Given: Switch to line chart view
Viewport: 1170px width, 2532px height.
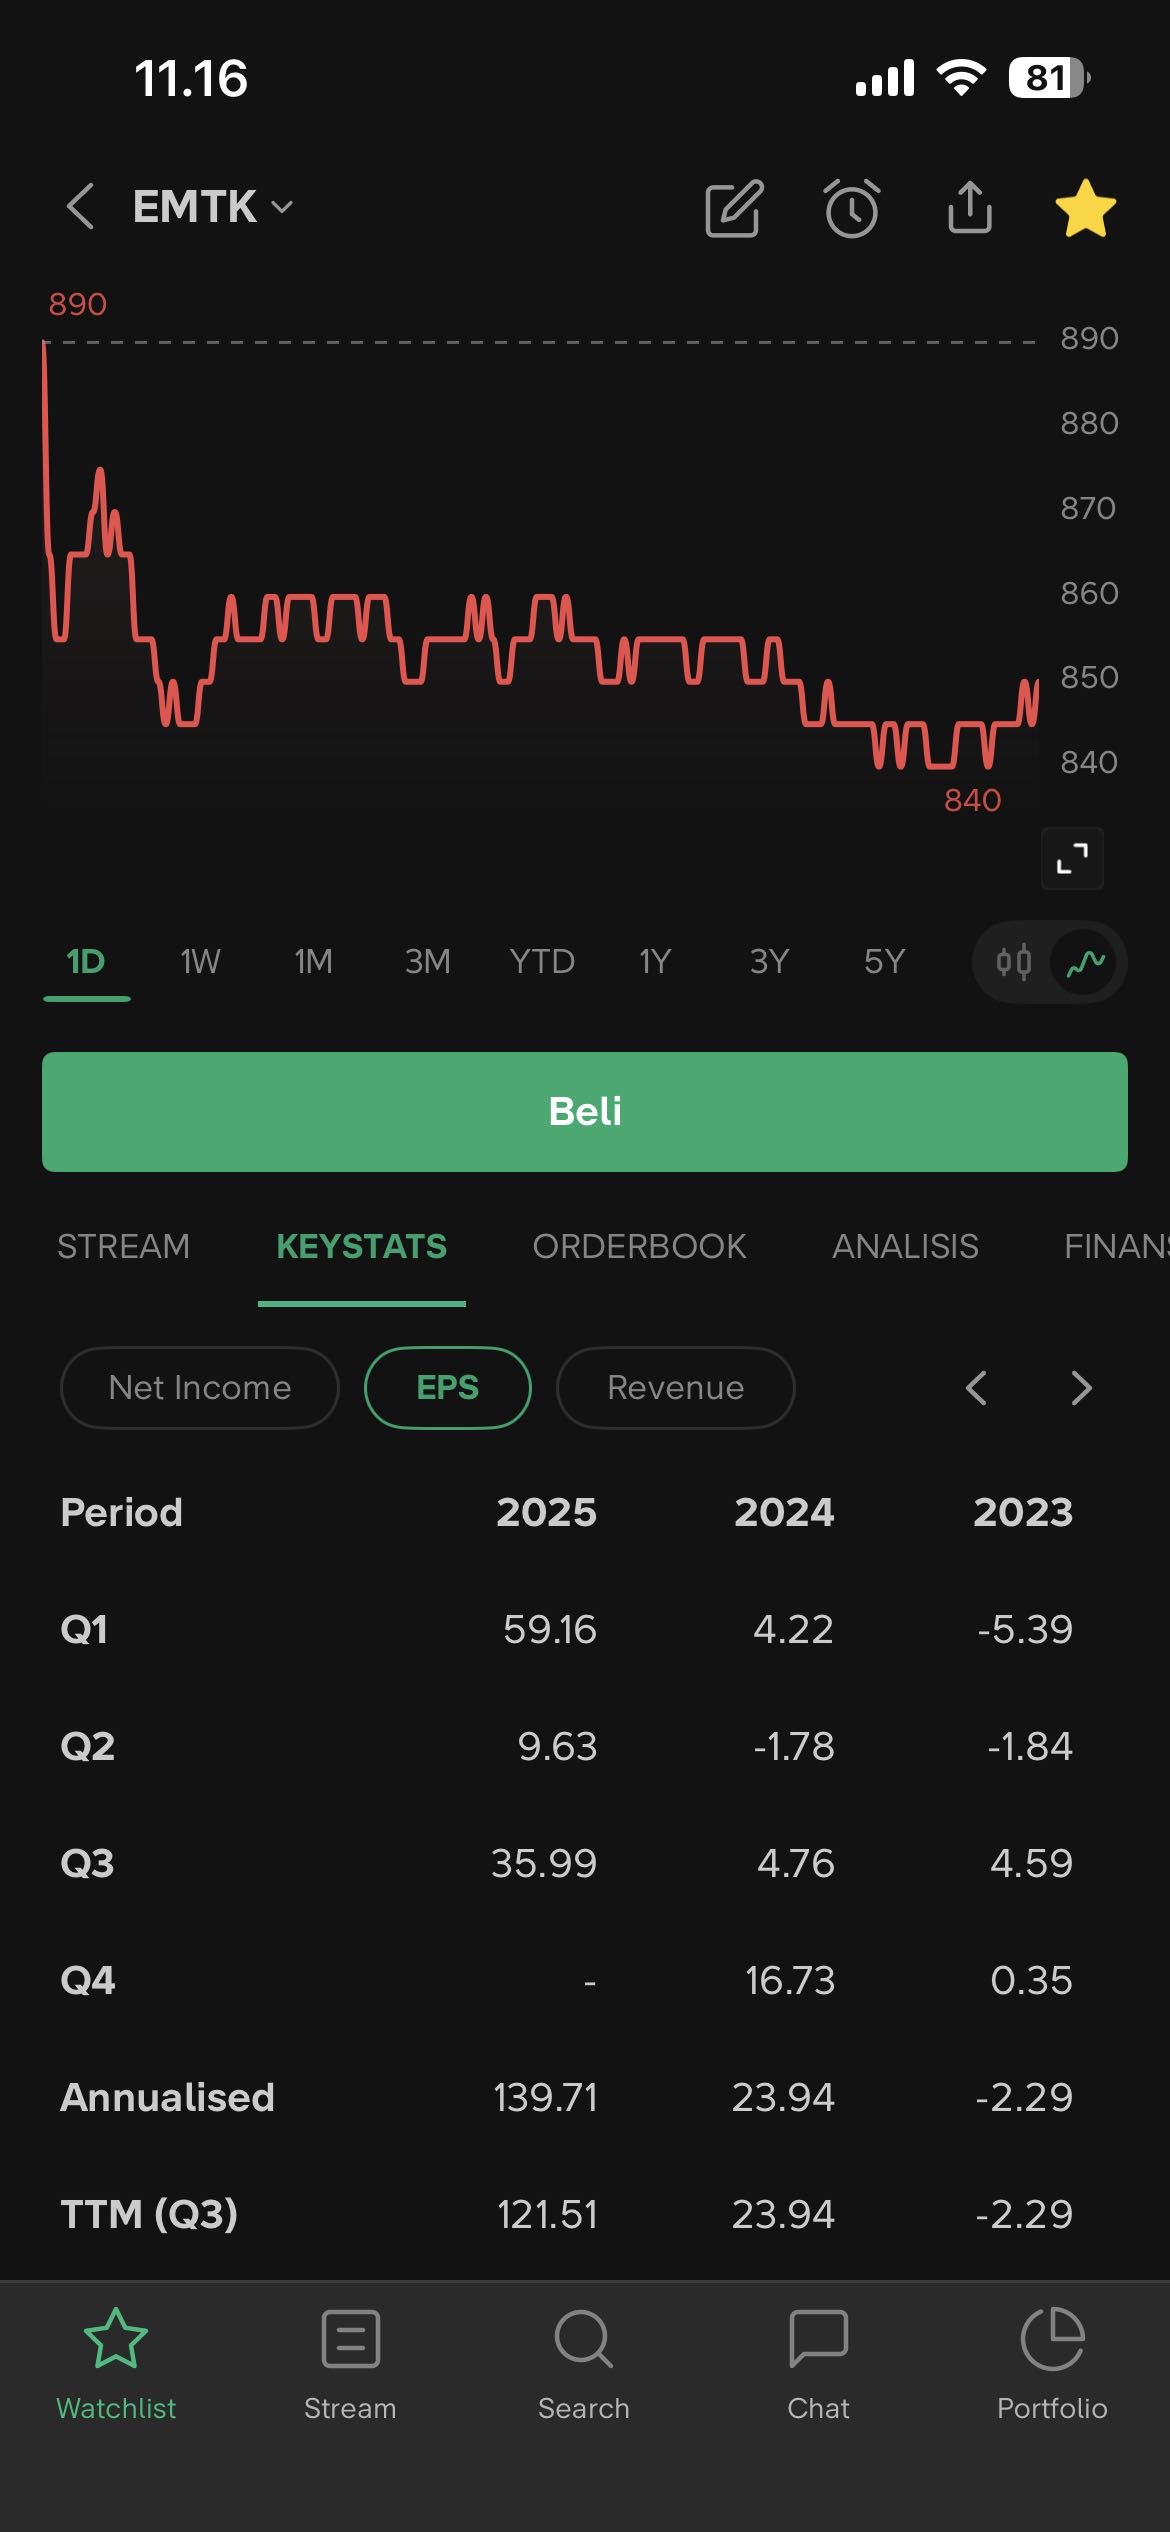Looking at the screenshot, I should click(x=1085, y=962).
